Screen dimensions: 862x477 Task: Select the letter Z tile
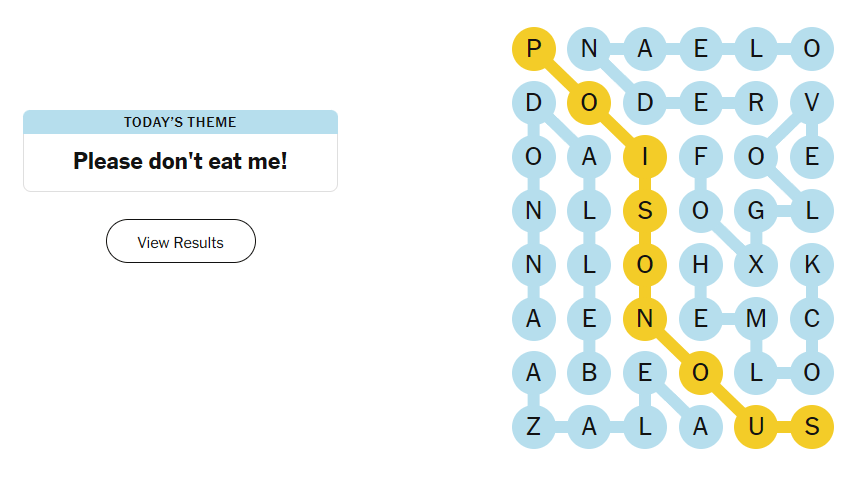(x=534, y=427)
